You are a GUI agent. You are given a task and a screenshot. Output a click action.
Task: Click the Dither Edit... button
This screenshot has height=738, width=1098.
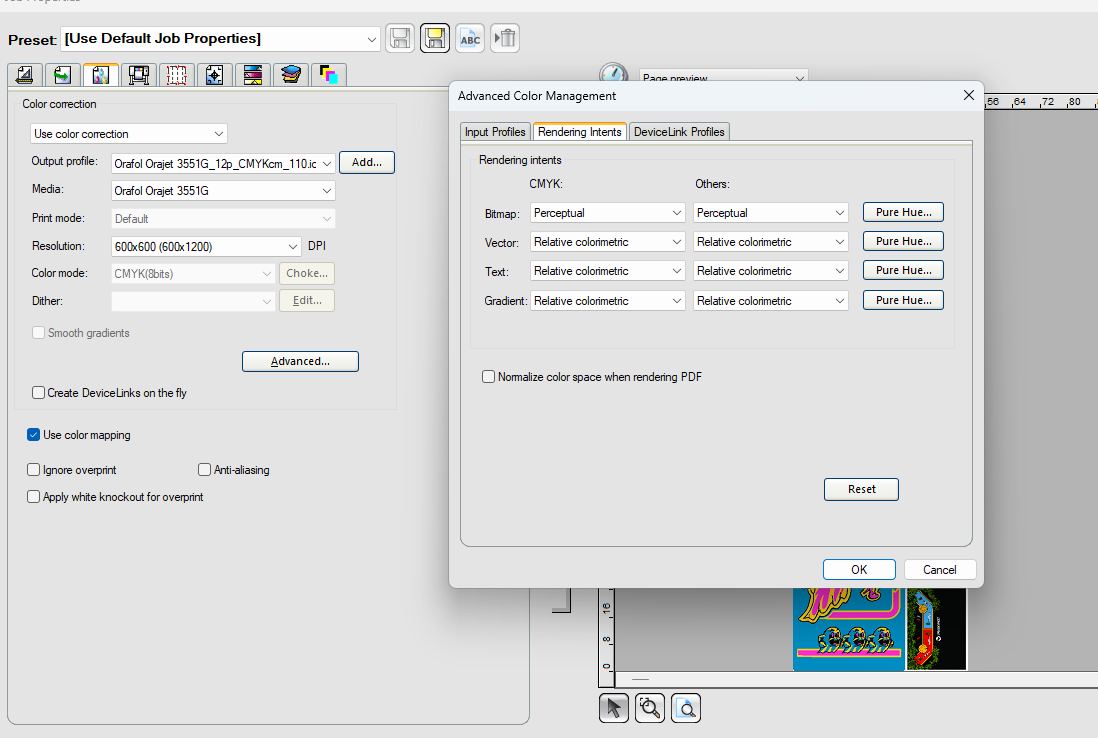[307, 300]
